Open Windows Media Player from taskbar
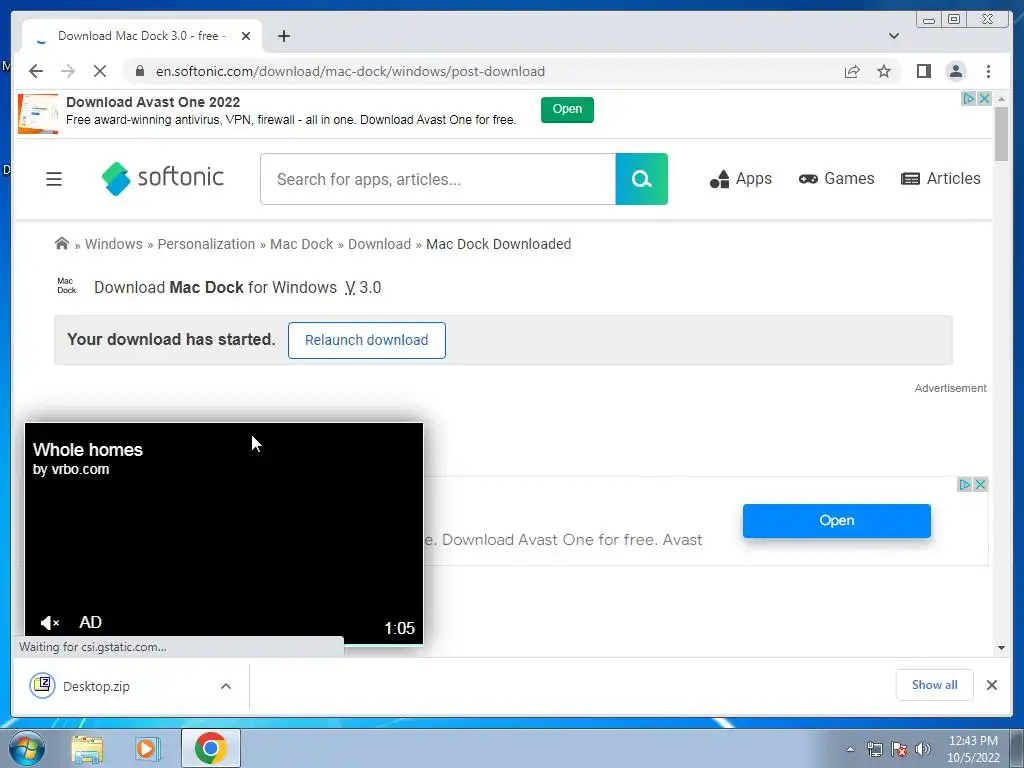Screen dimensions: 1024x768 pos(148,748)
